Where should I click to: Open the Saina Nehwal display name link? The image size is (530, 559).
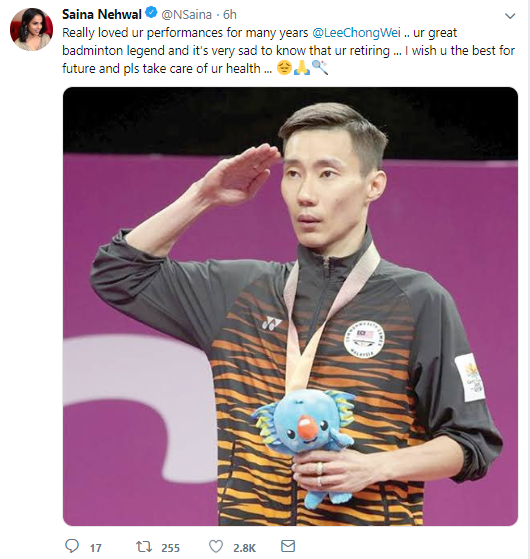(x=102, y=14)
